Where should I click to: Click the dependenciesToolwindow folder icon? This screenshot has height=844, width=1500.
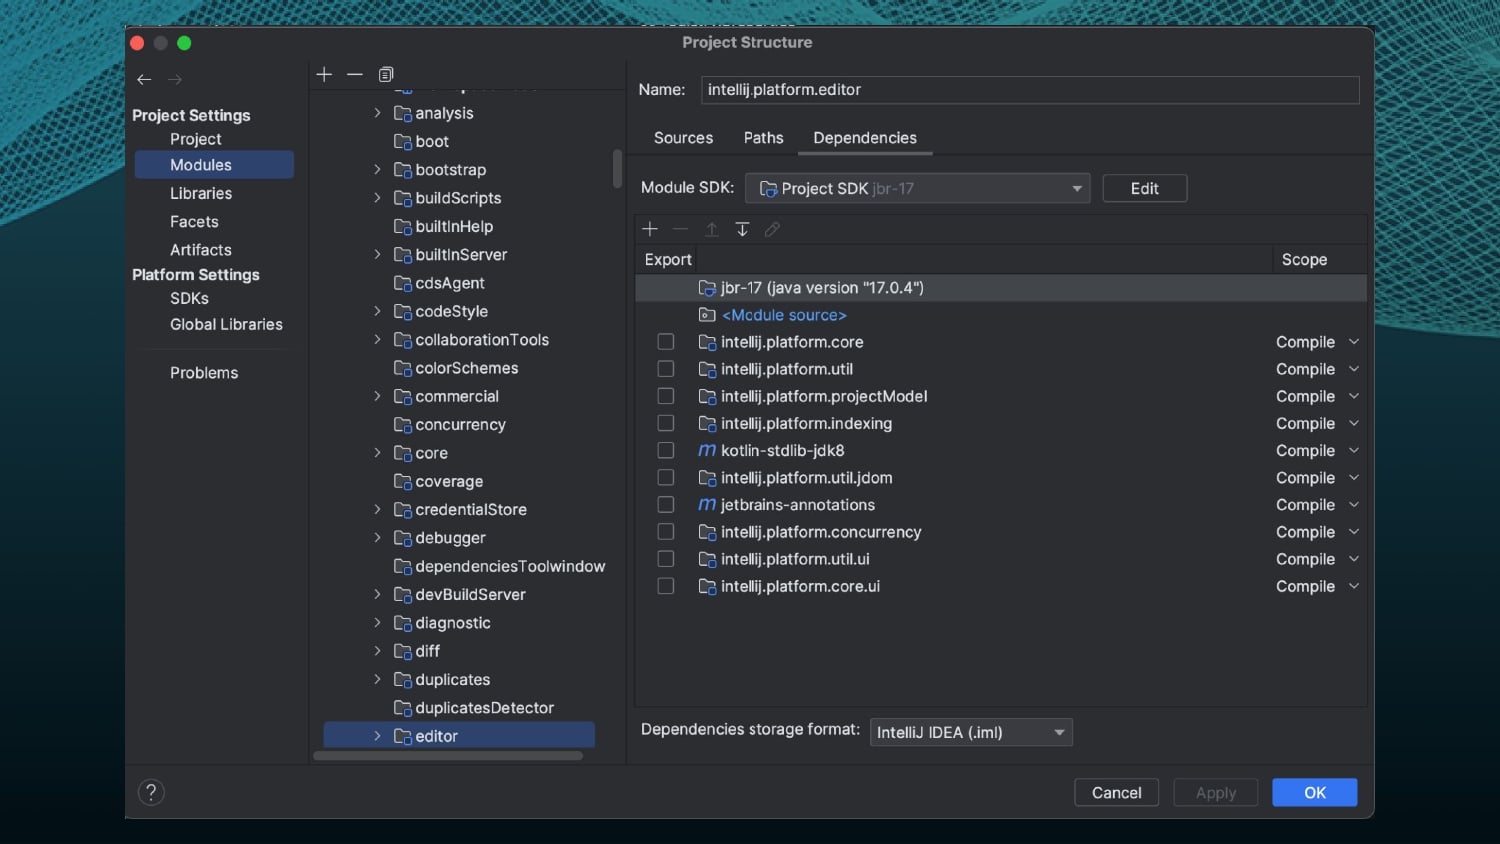403,567
